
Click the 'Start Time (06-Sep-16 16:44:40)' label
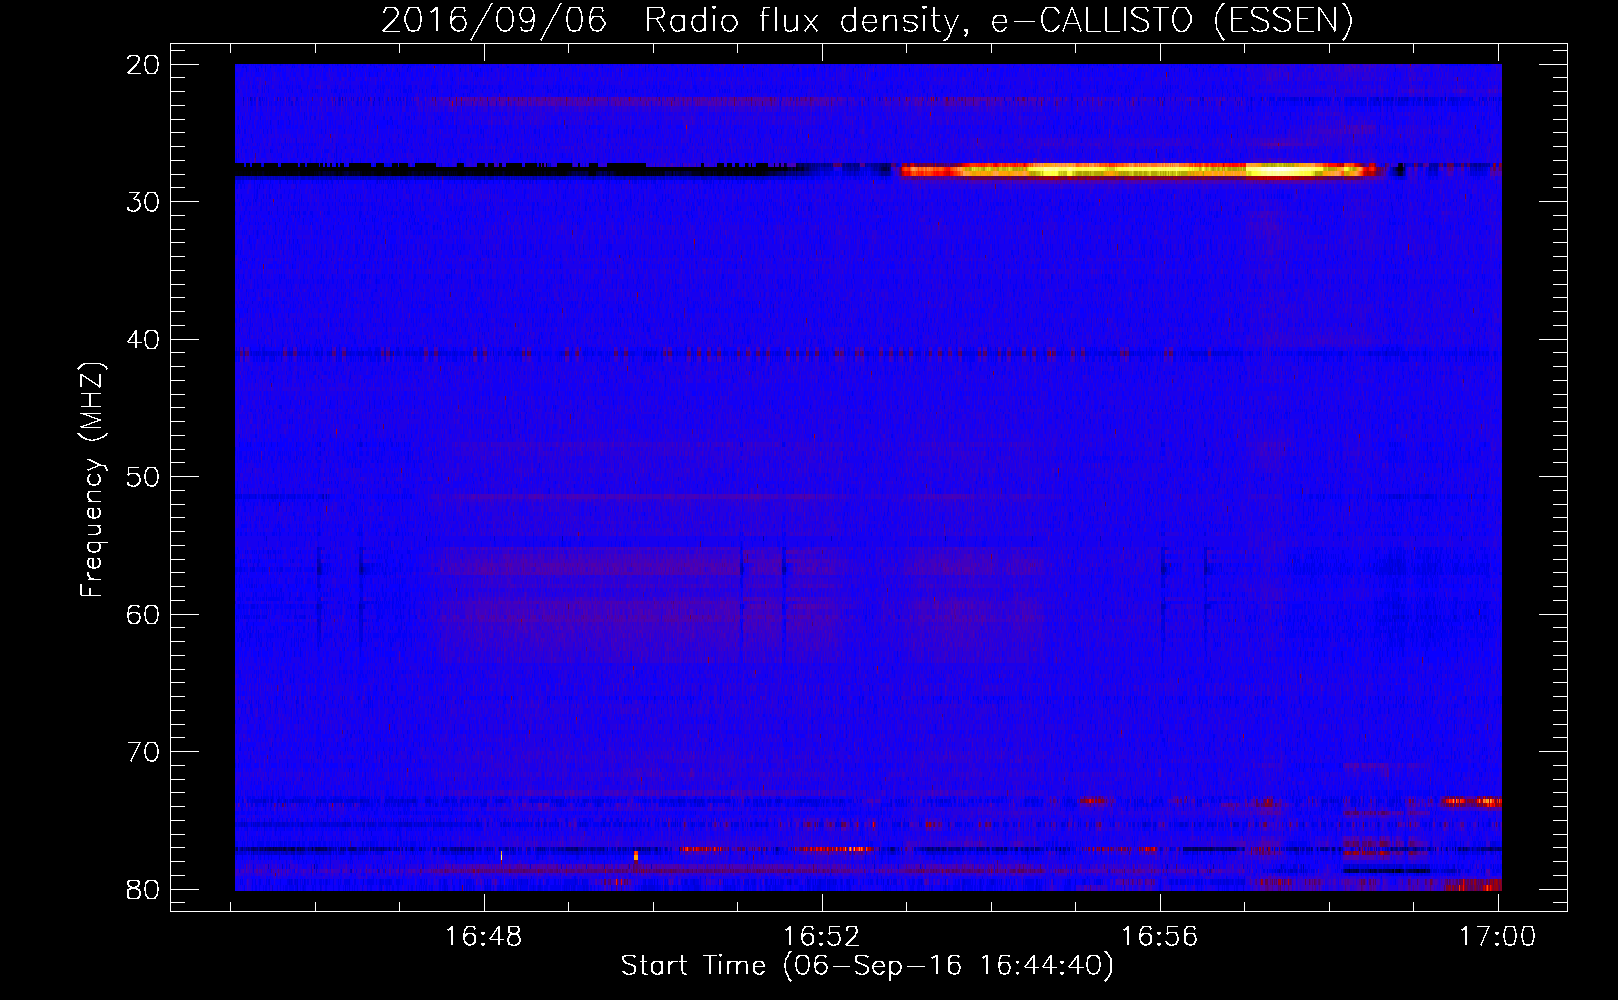[867, 966]
